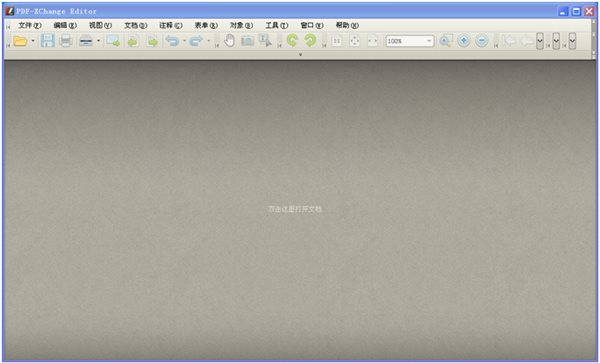Open the 对象 (Object) menu
This screenshot has height=363, width=600.
point(241,25)
